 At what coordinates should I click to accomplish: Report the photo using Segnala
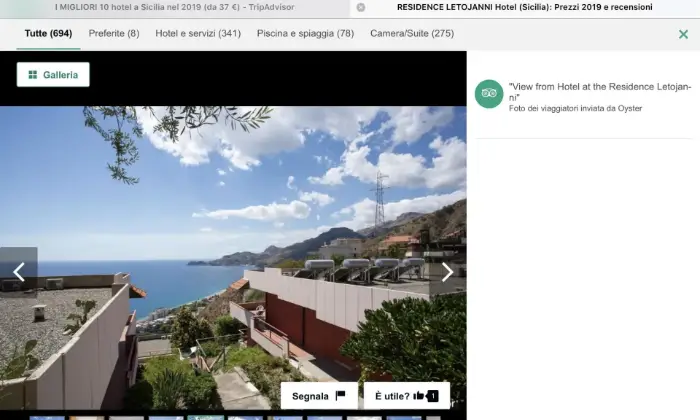[x=319, y=396]
